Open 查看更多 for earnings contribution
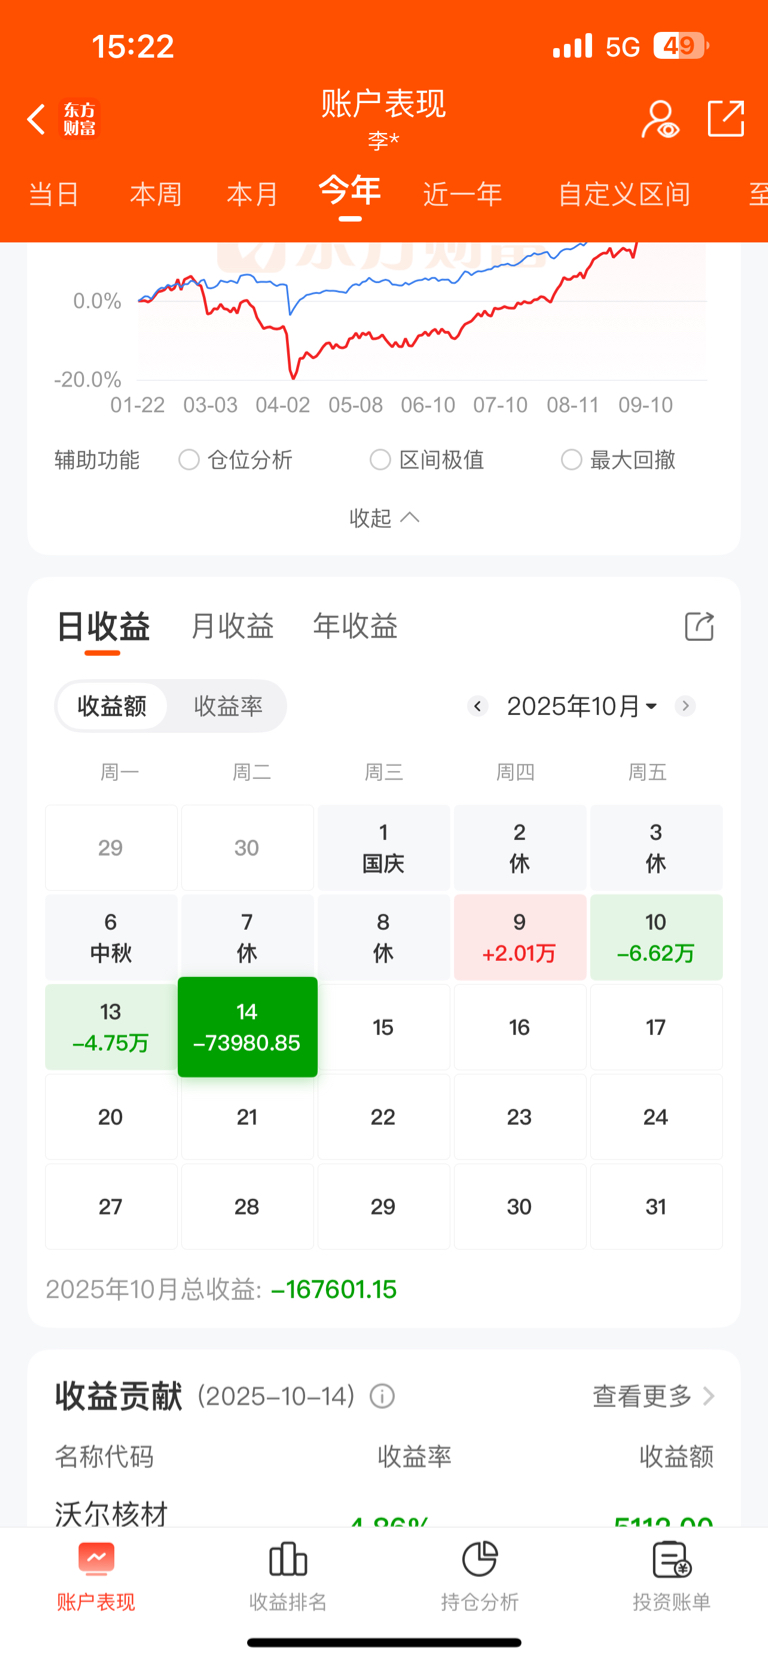The height and width of the screenshot is (1662, 768). (x=653, y=1396)
